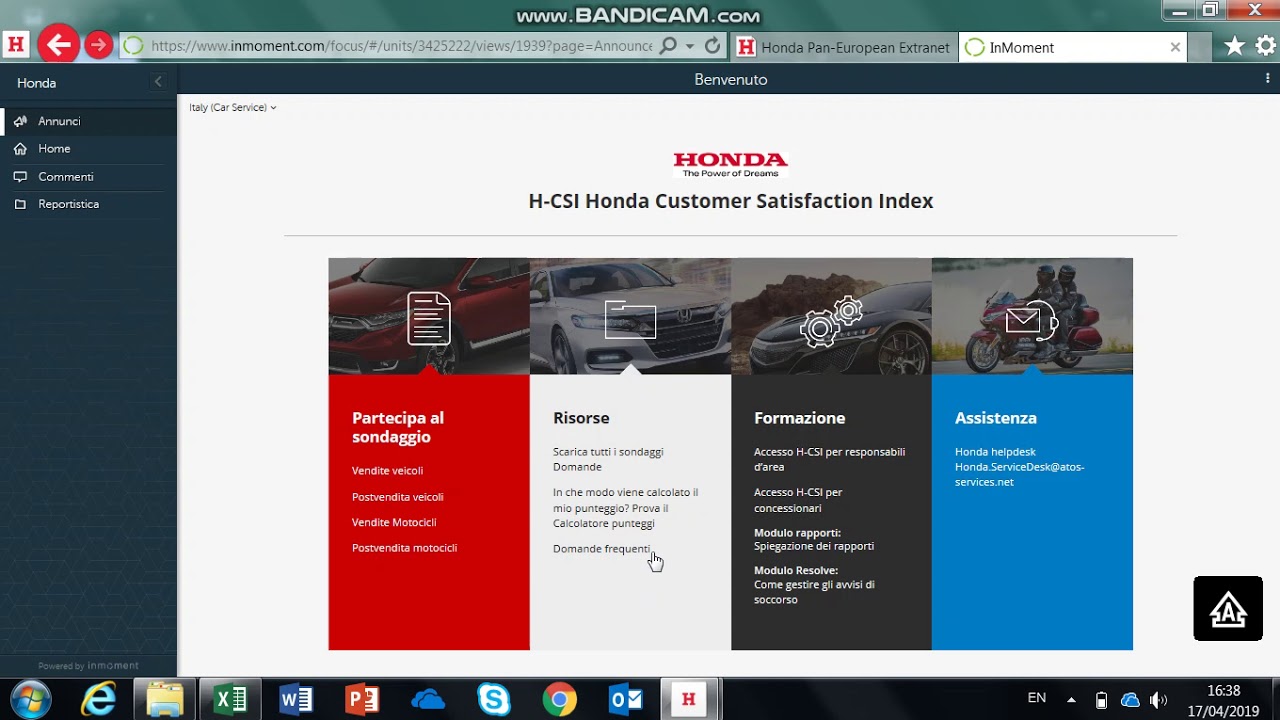Open Come gestire gli avvisi di soccorso
This screenshot has height=720, width=1280.
click(814, 592)
